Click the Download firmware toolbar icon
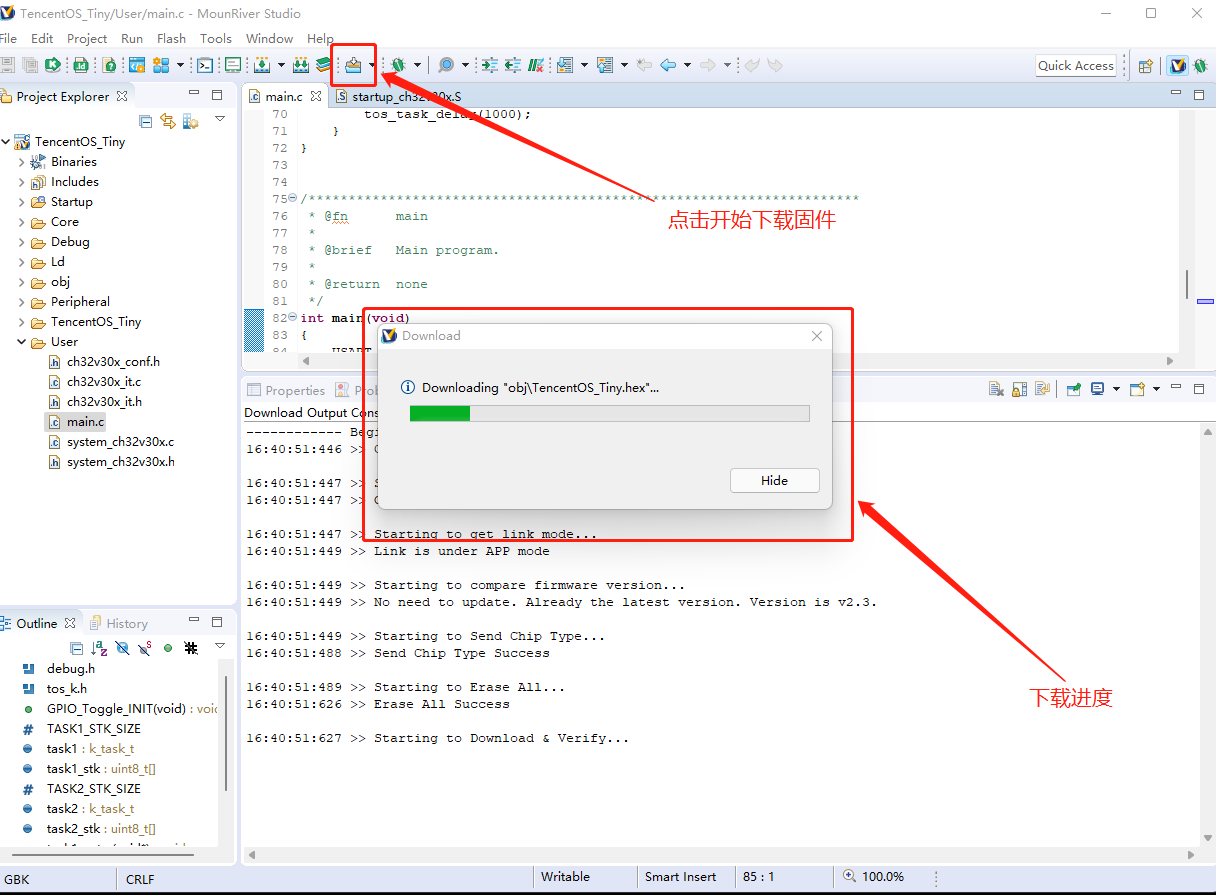 click(x=353, y=65)
